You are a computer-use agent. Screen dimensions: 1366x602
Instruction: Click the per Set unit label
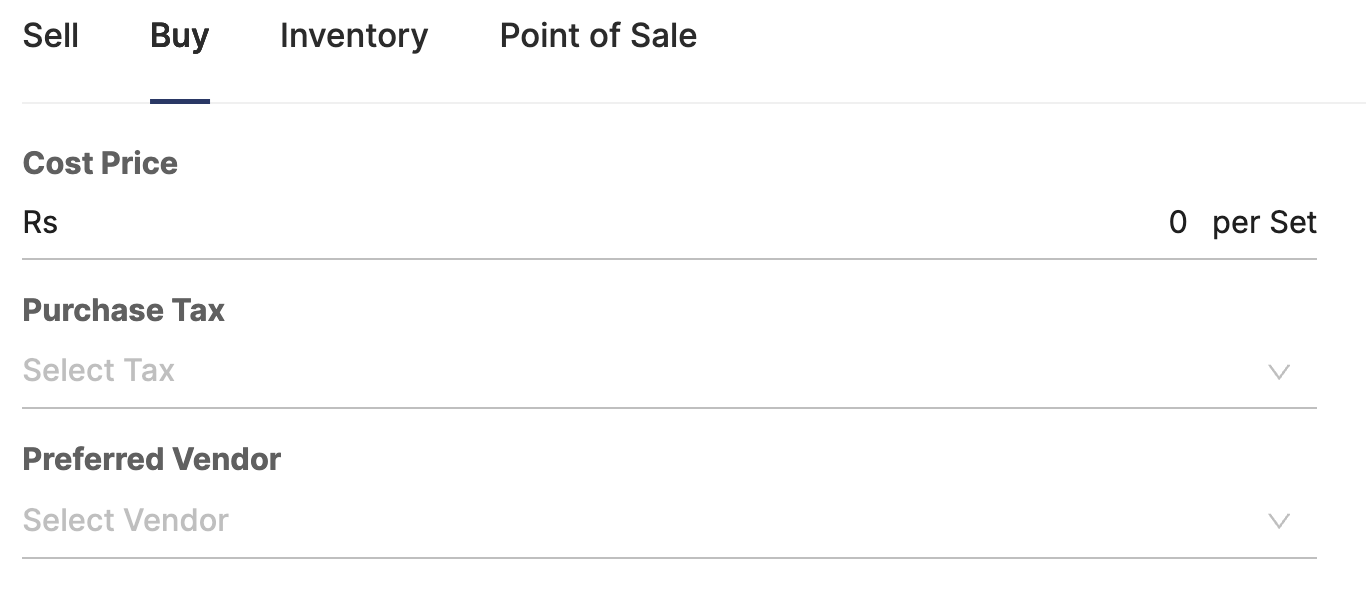click(x=1263, y=222)
